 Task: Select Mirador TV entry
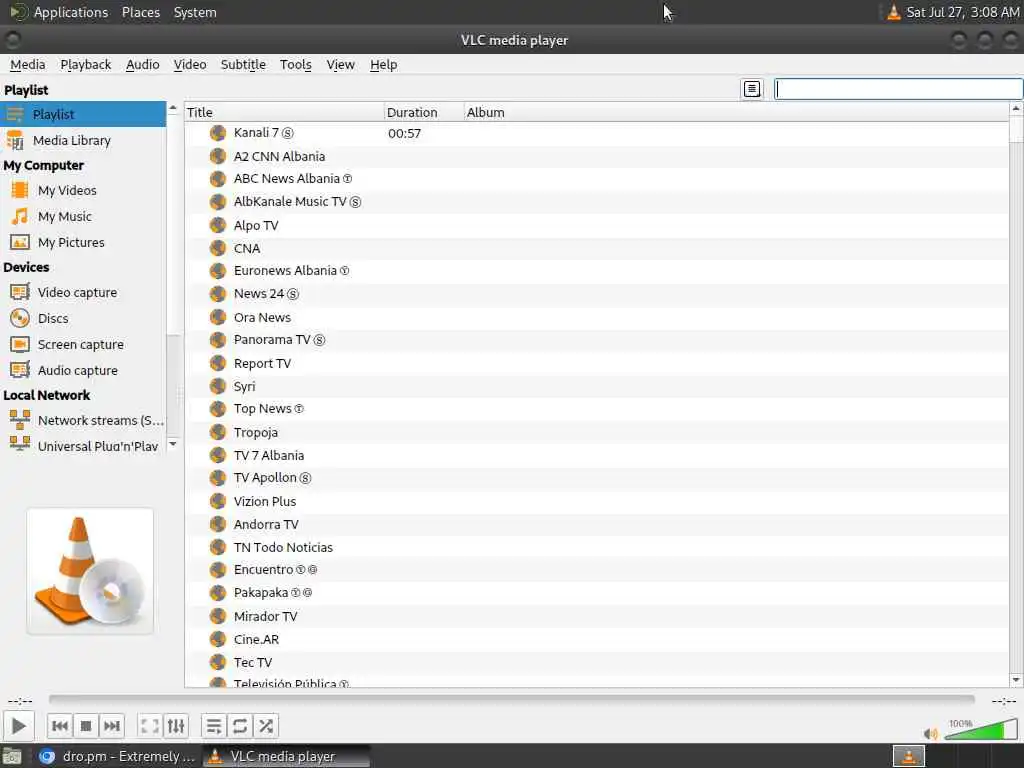(x=596, y=616)
